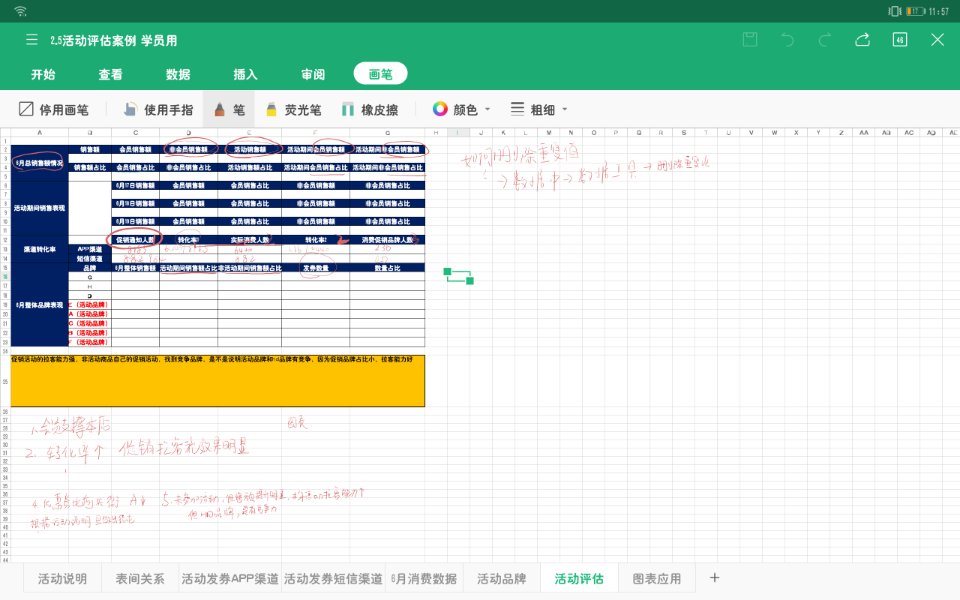Viewport: 960px width, 600px height.
Task: Select column M header
Action: coord(549,132)
